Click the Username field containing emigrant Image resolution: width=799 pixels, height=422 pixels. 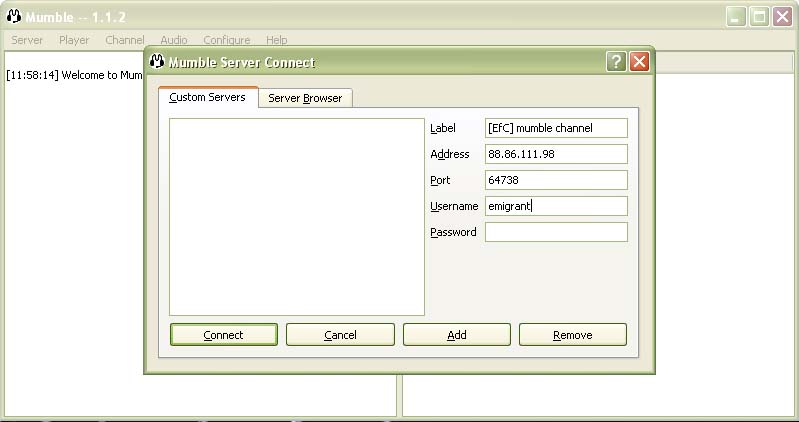556,206
